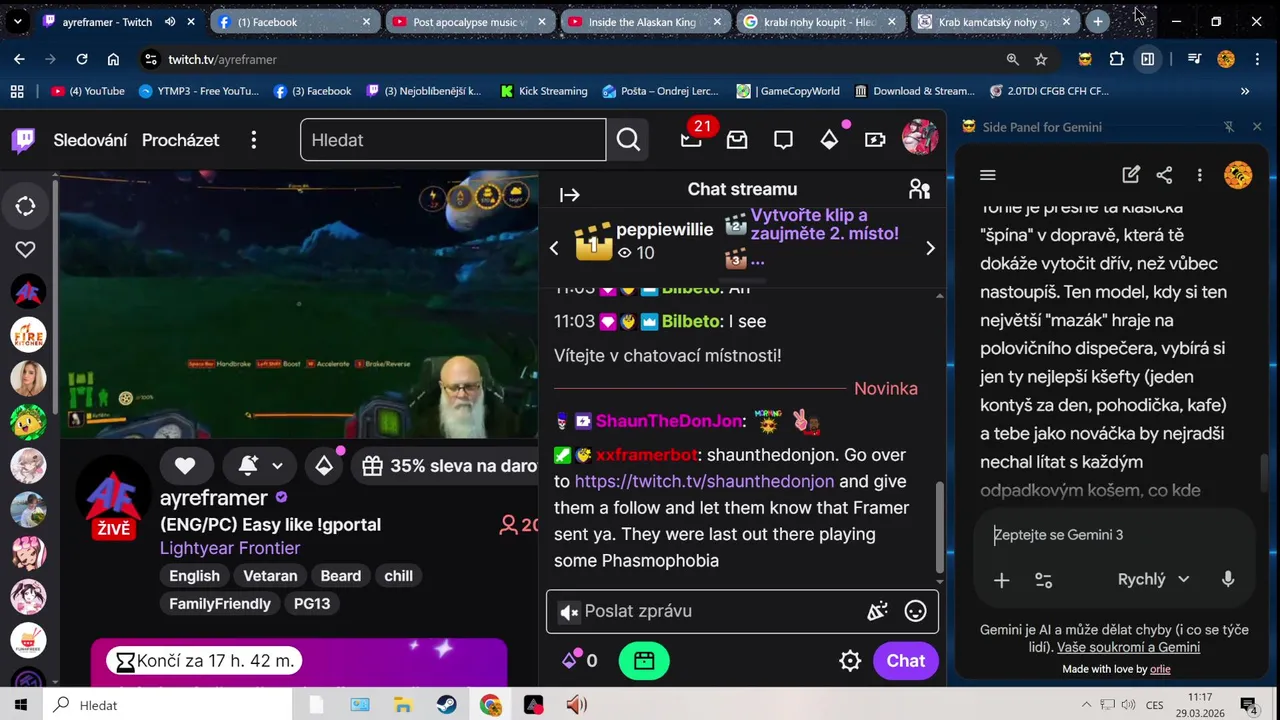Pin the Gemini side panel
This screenshot has width=1280, height=720.
1229,127
